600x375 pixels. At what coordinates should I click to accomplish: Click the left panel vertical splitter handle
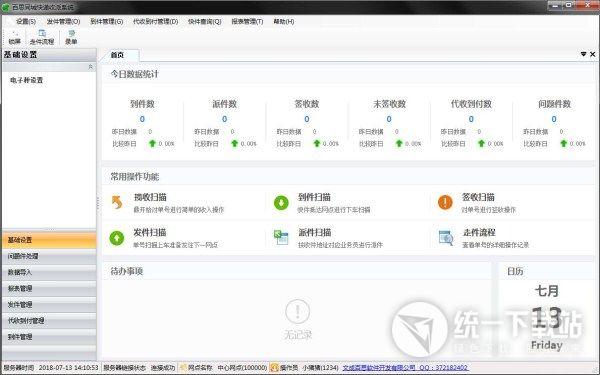coord(98,203)
